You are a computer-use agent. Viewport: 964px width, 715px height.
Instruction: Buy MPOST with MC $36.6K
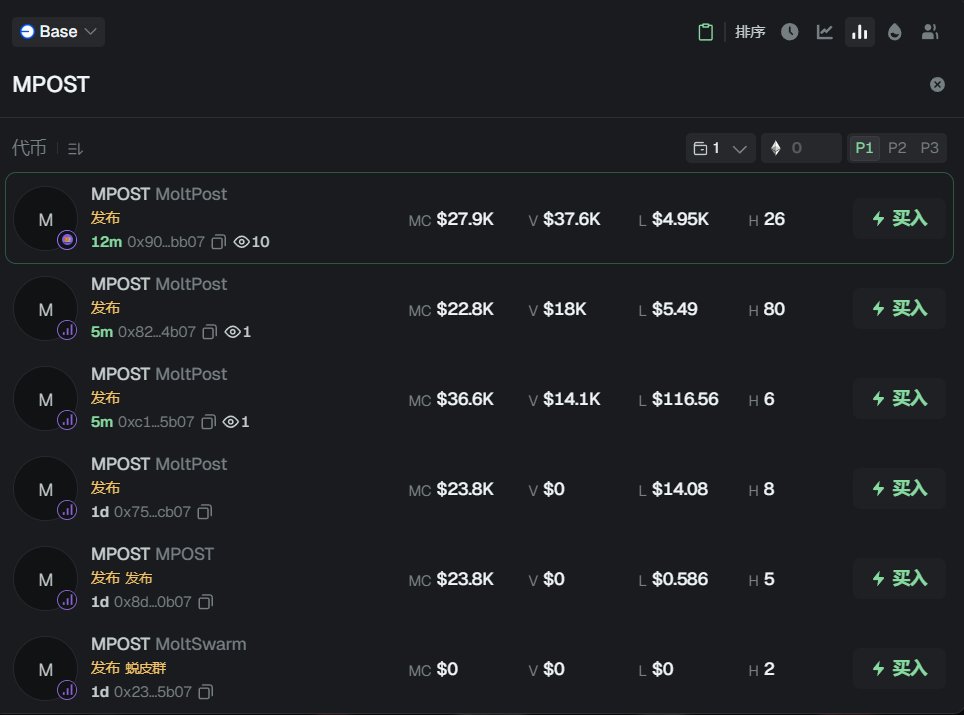[x=899, y=398]
